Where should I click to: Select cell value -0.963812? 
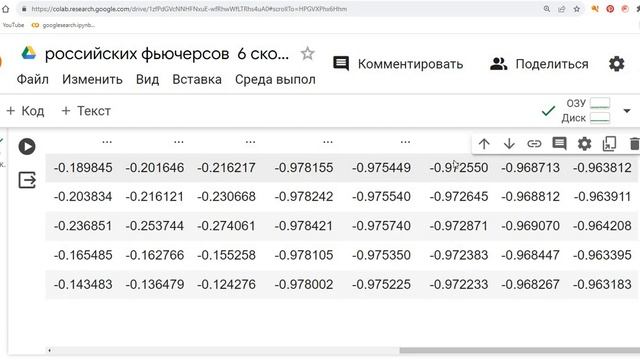click(x=602, y=167)
